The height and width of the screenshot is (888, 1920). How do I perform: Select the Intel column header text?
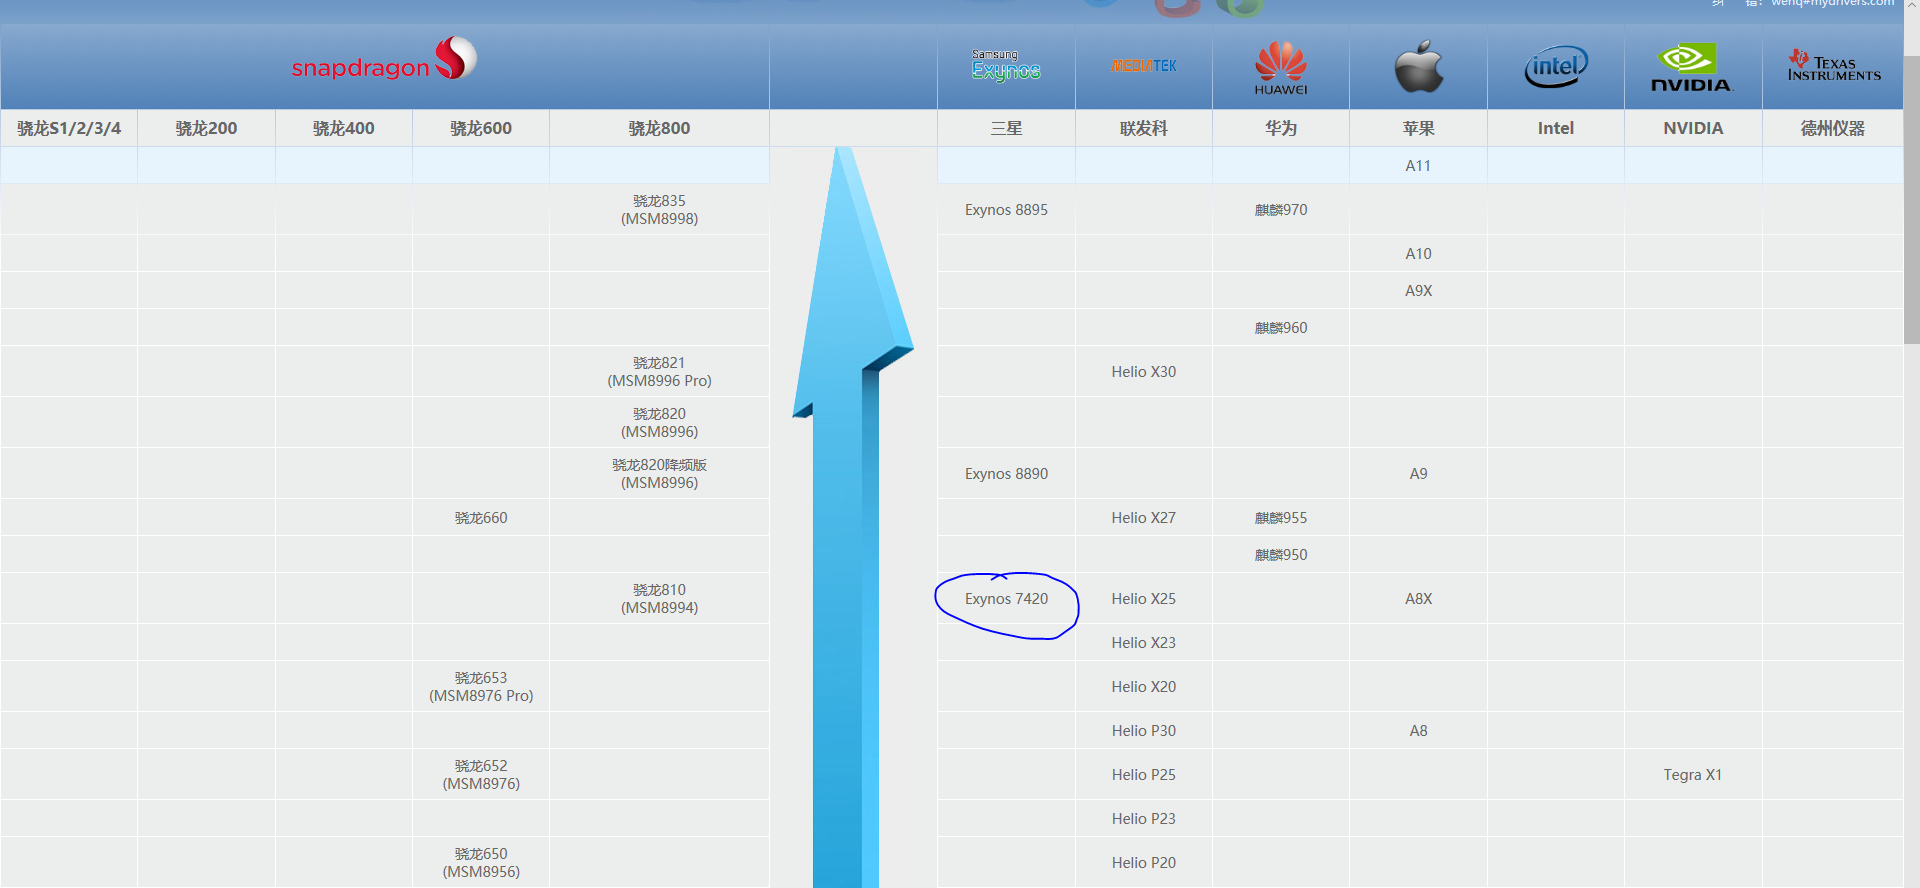click(x=1556, y=128)
